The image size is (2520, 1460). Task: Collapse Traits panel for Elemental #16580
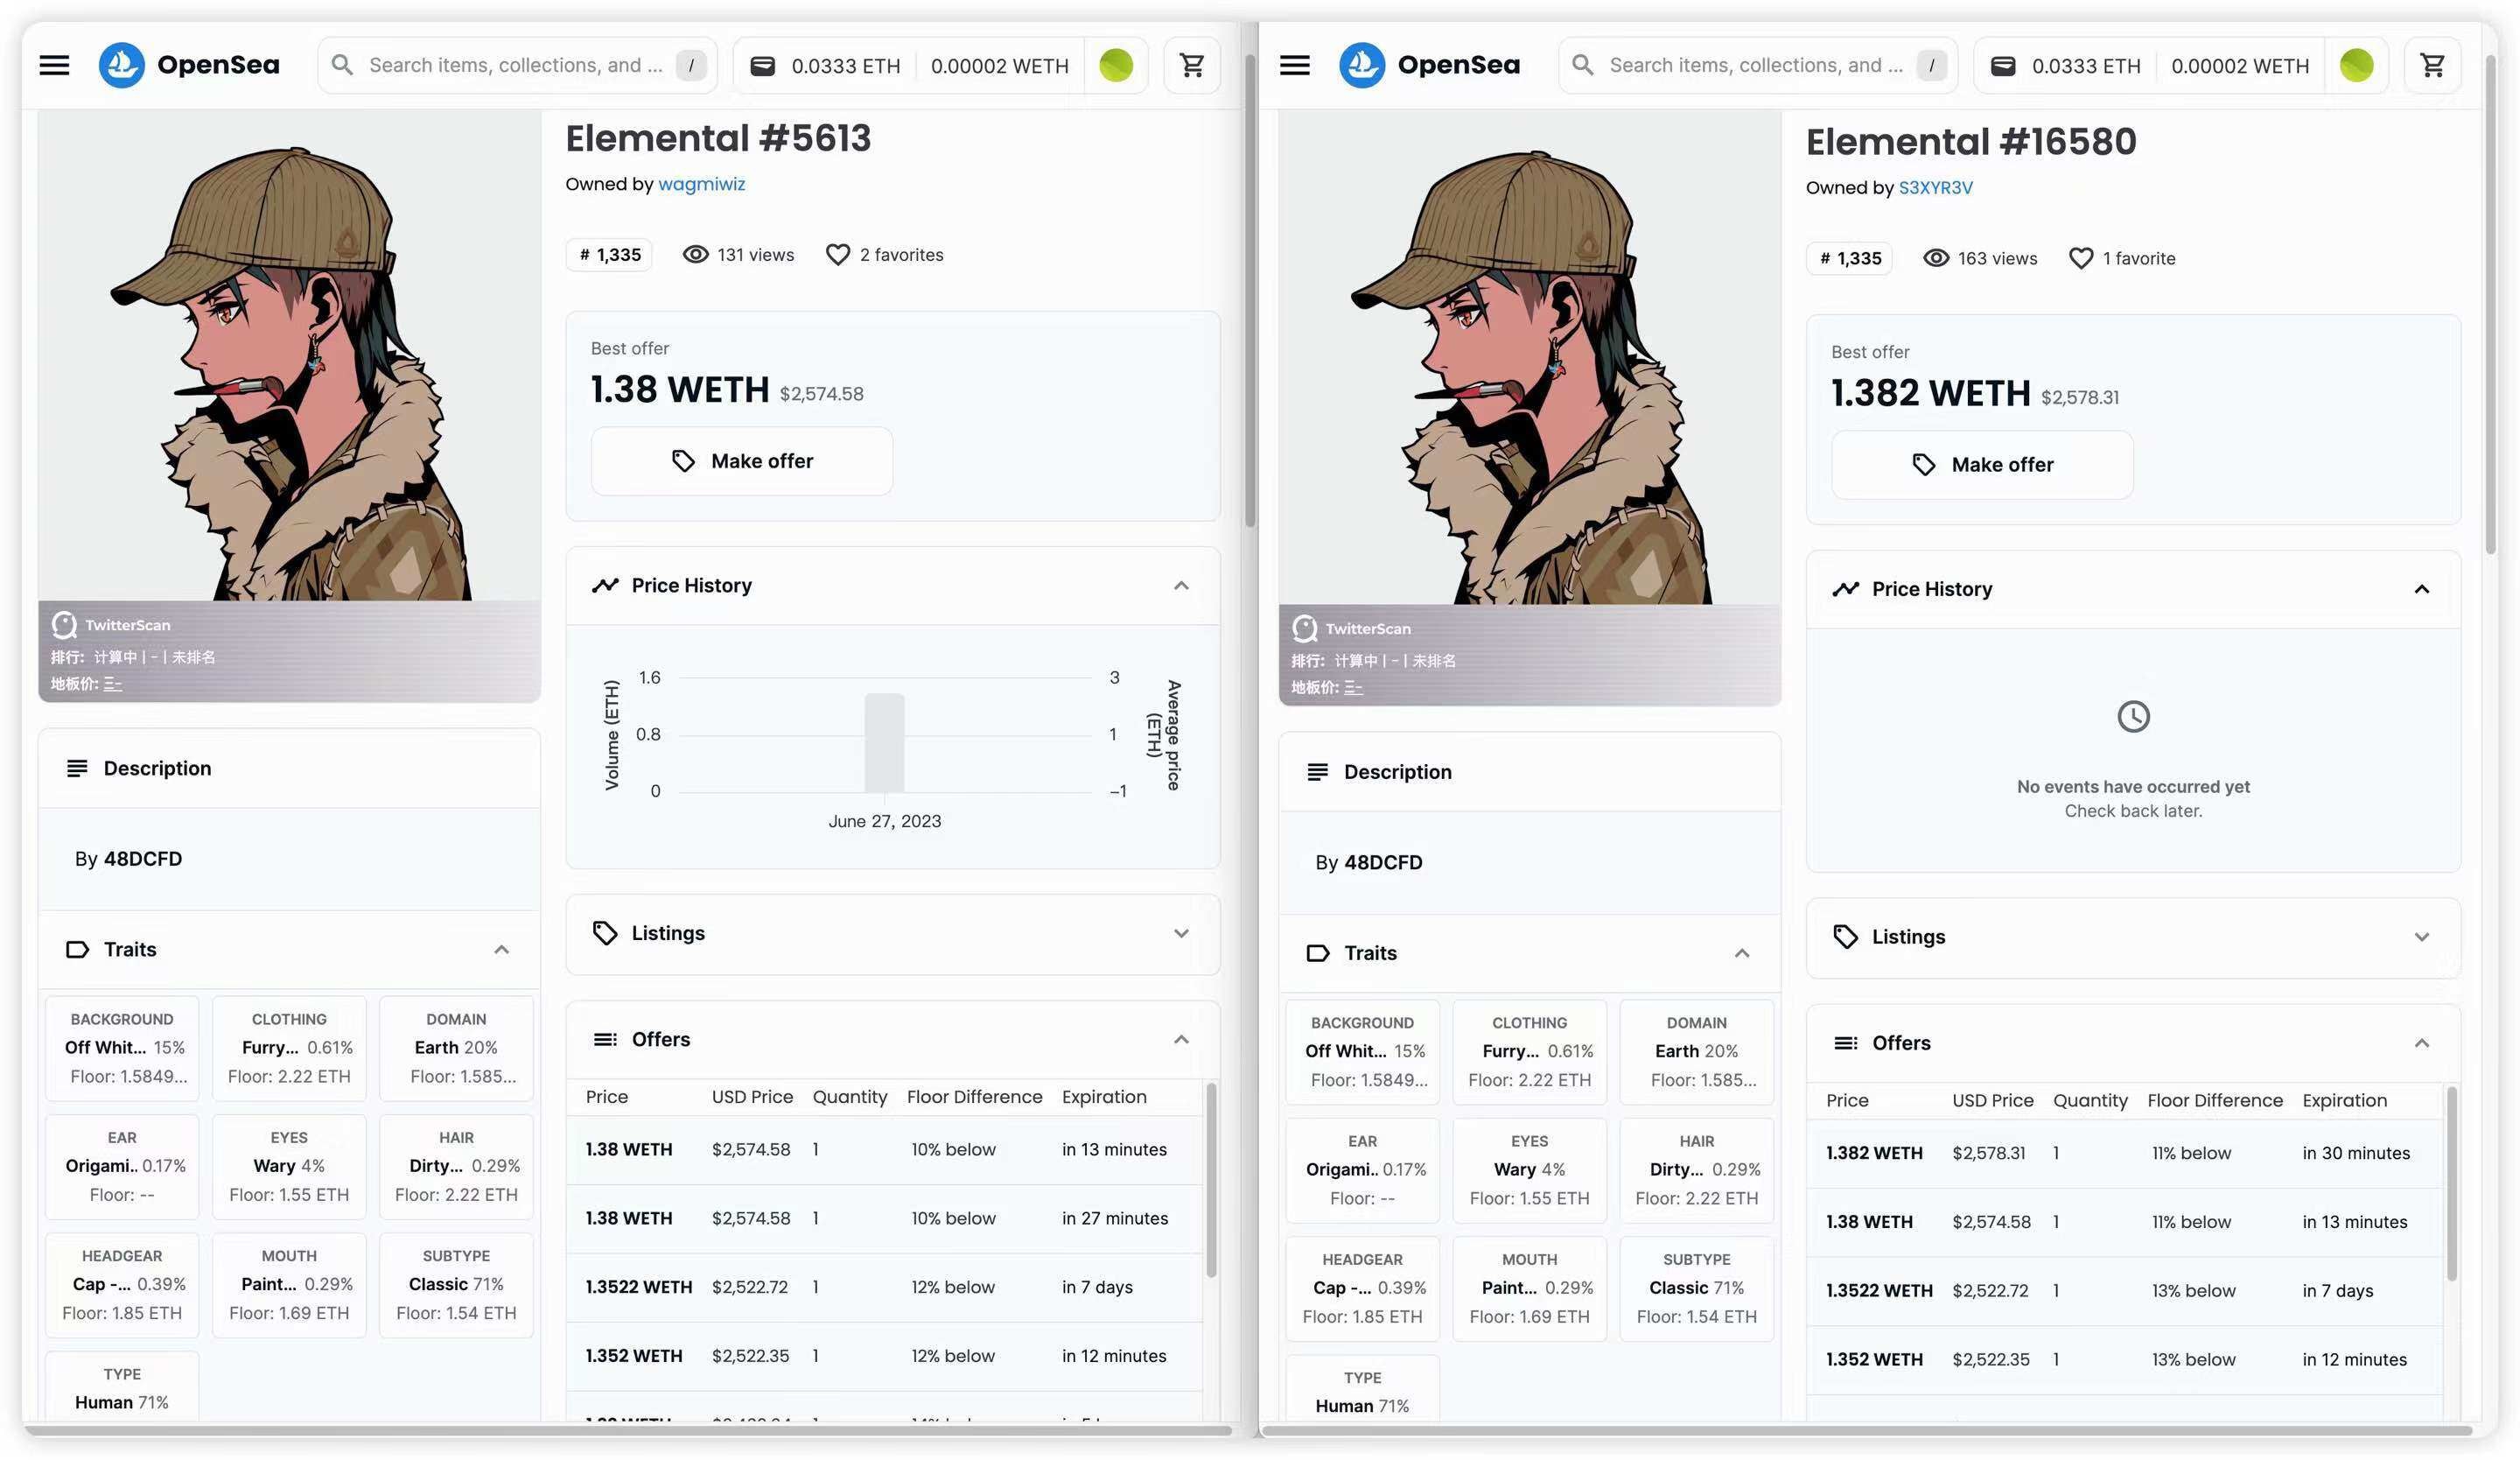(1741, 954)
